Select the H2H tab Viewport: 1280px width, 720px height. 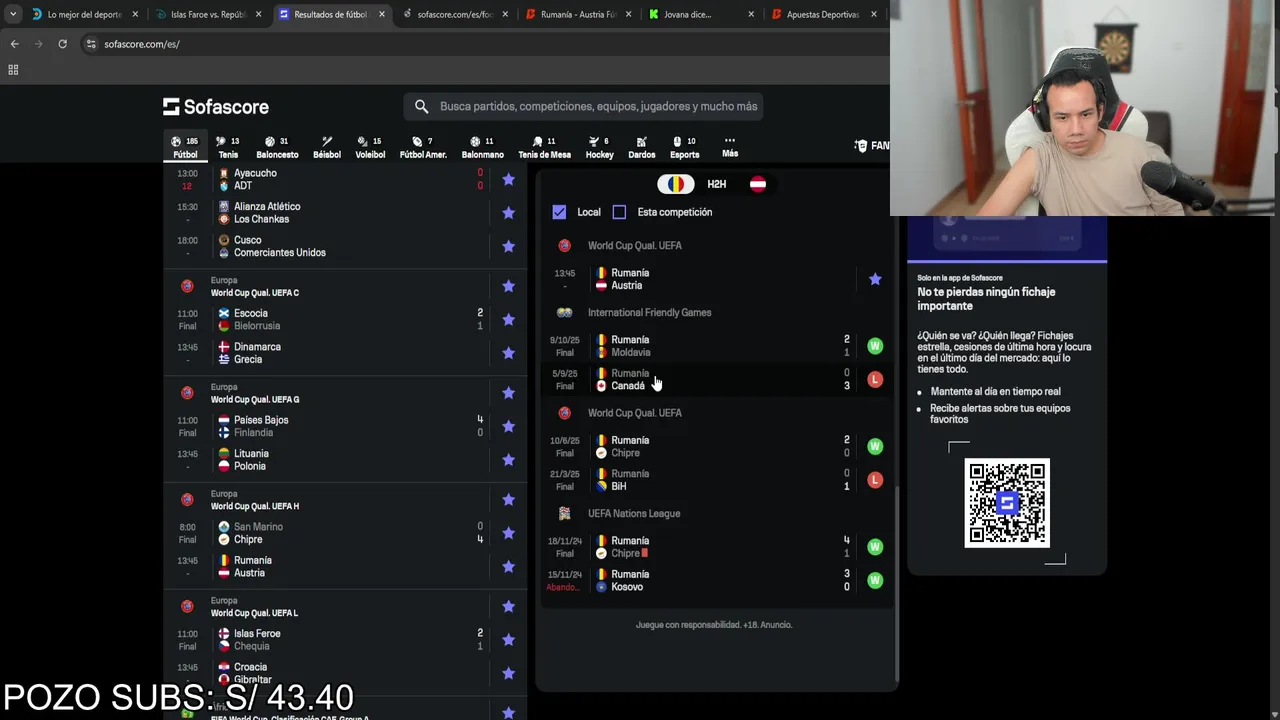[x=716, y=184]
